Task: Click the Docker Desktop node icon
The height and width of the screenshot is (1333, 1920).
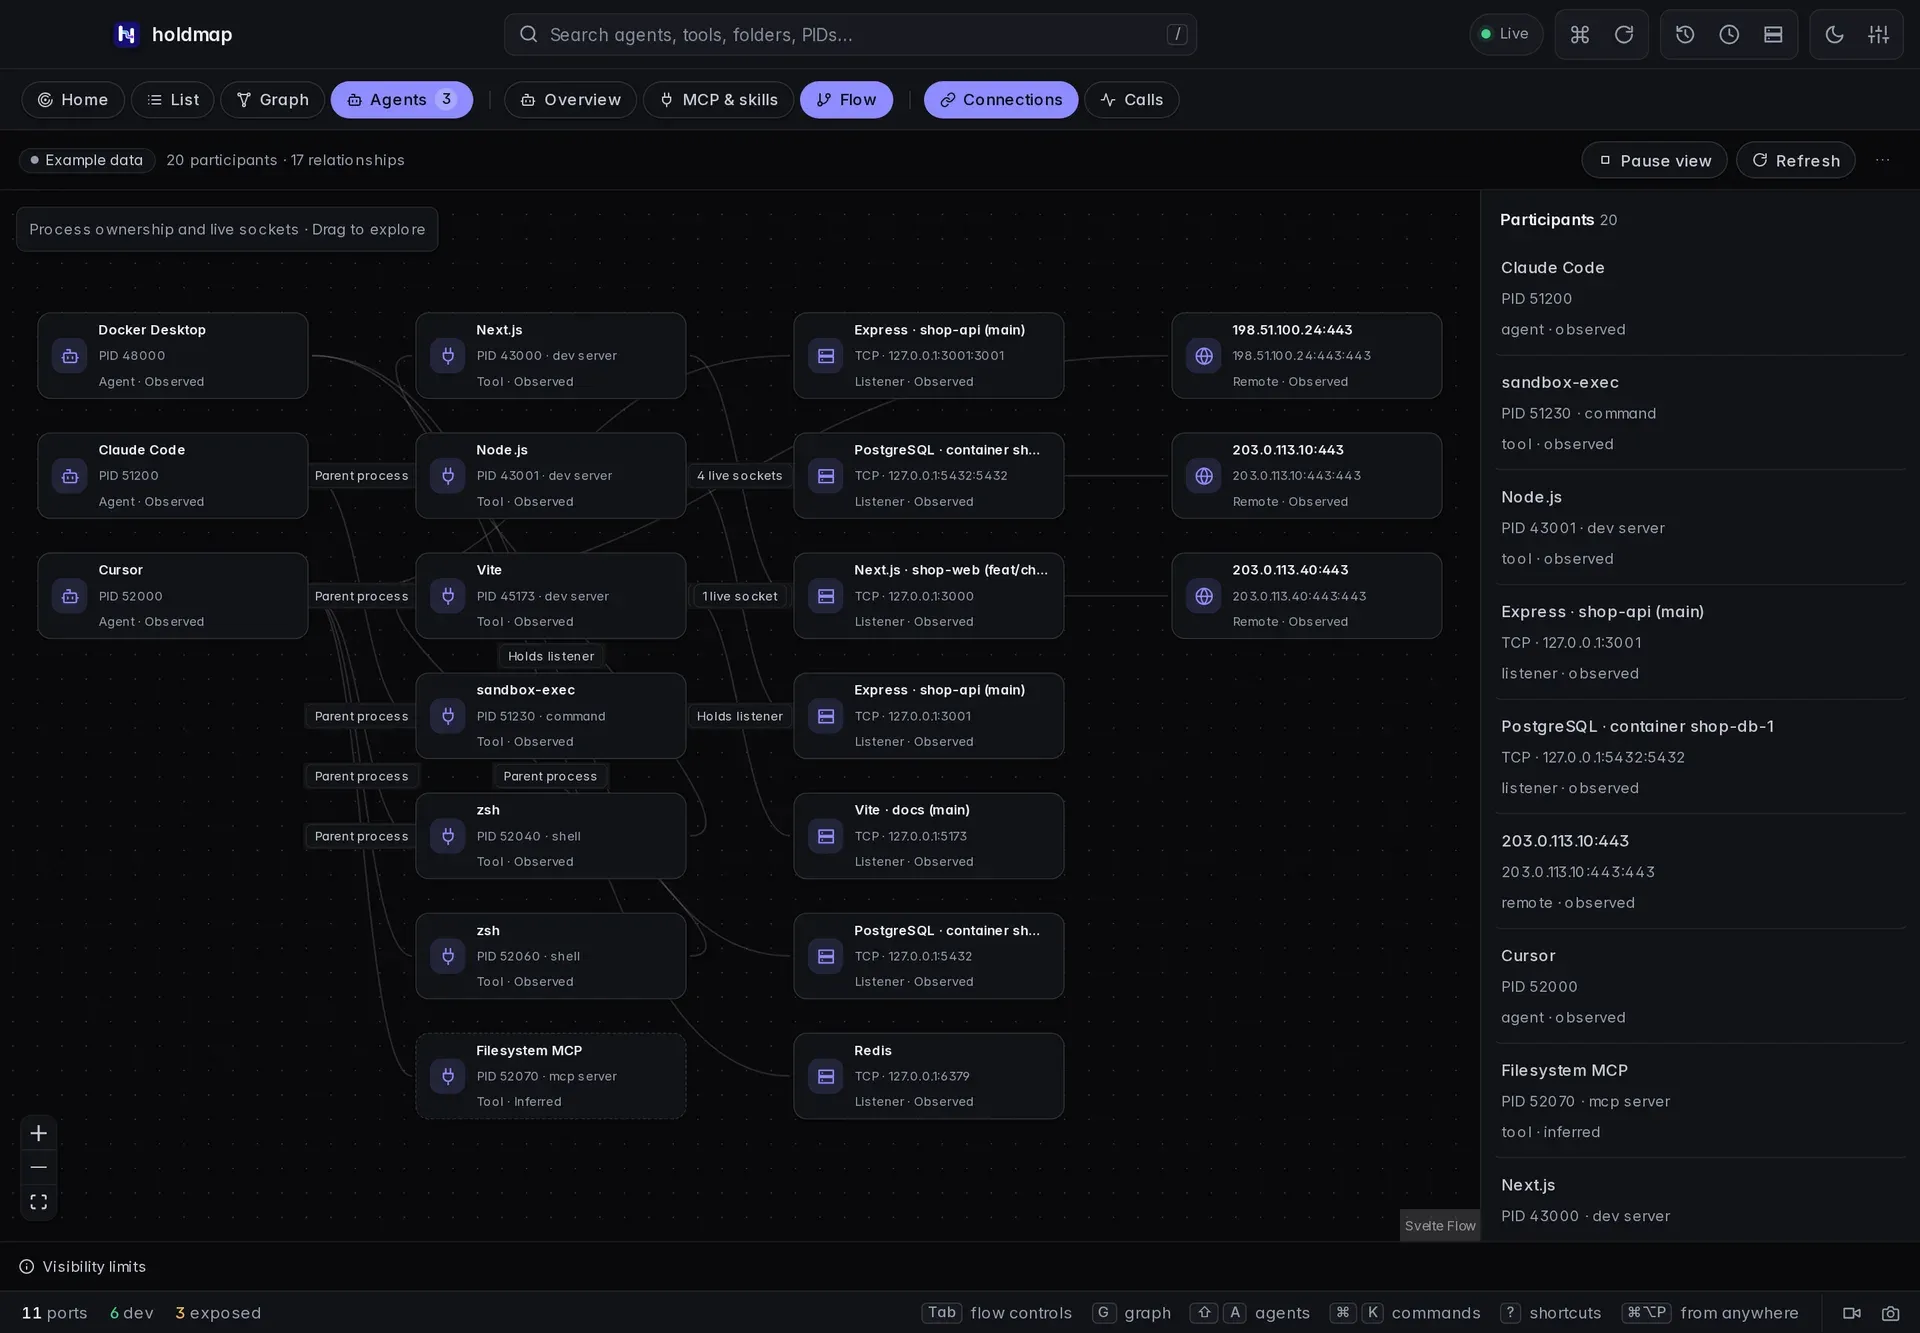Action: (70, 356)
